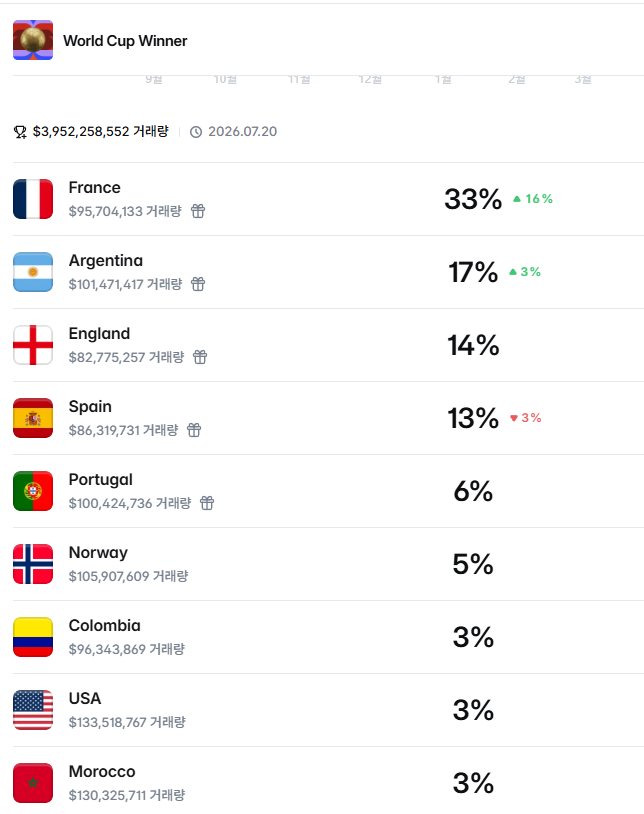Click the World Cup Winner title
Viewport: 644px width, 814px height.
[x=125, y=41]
